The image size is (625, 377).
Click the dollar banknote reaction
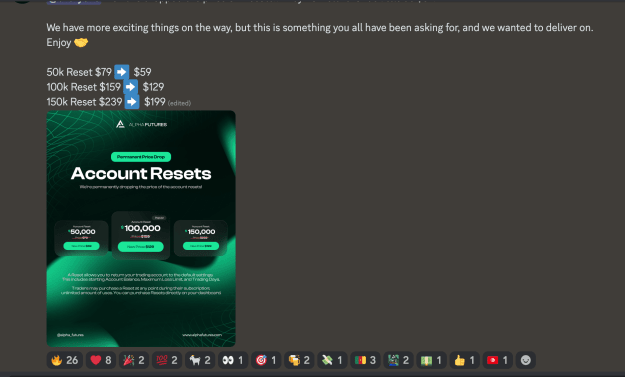click(x=432, y=360)
